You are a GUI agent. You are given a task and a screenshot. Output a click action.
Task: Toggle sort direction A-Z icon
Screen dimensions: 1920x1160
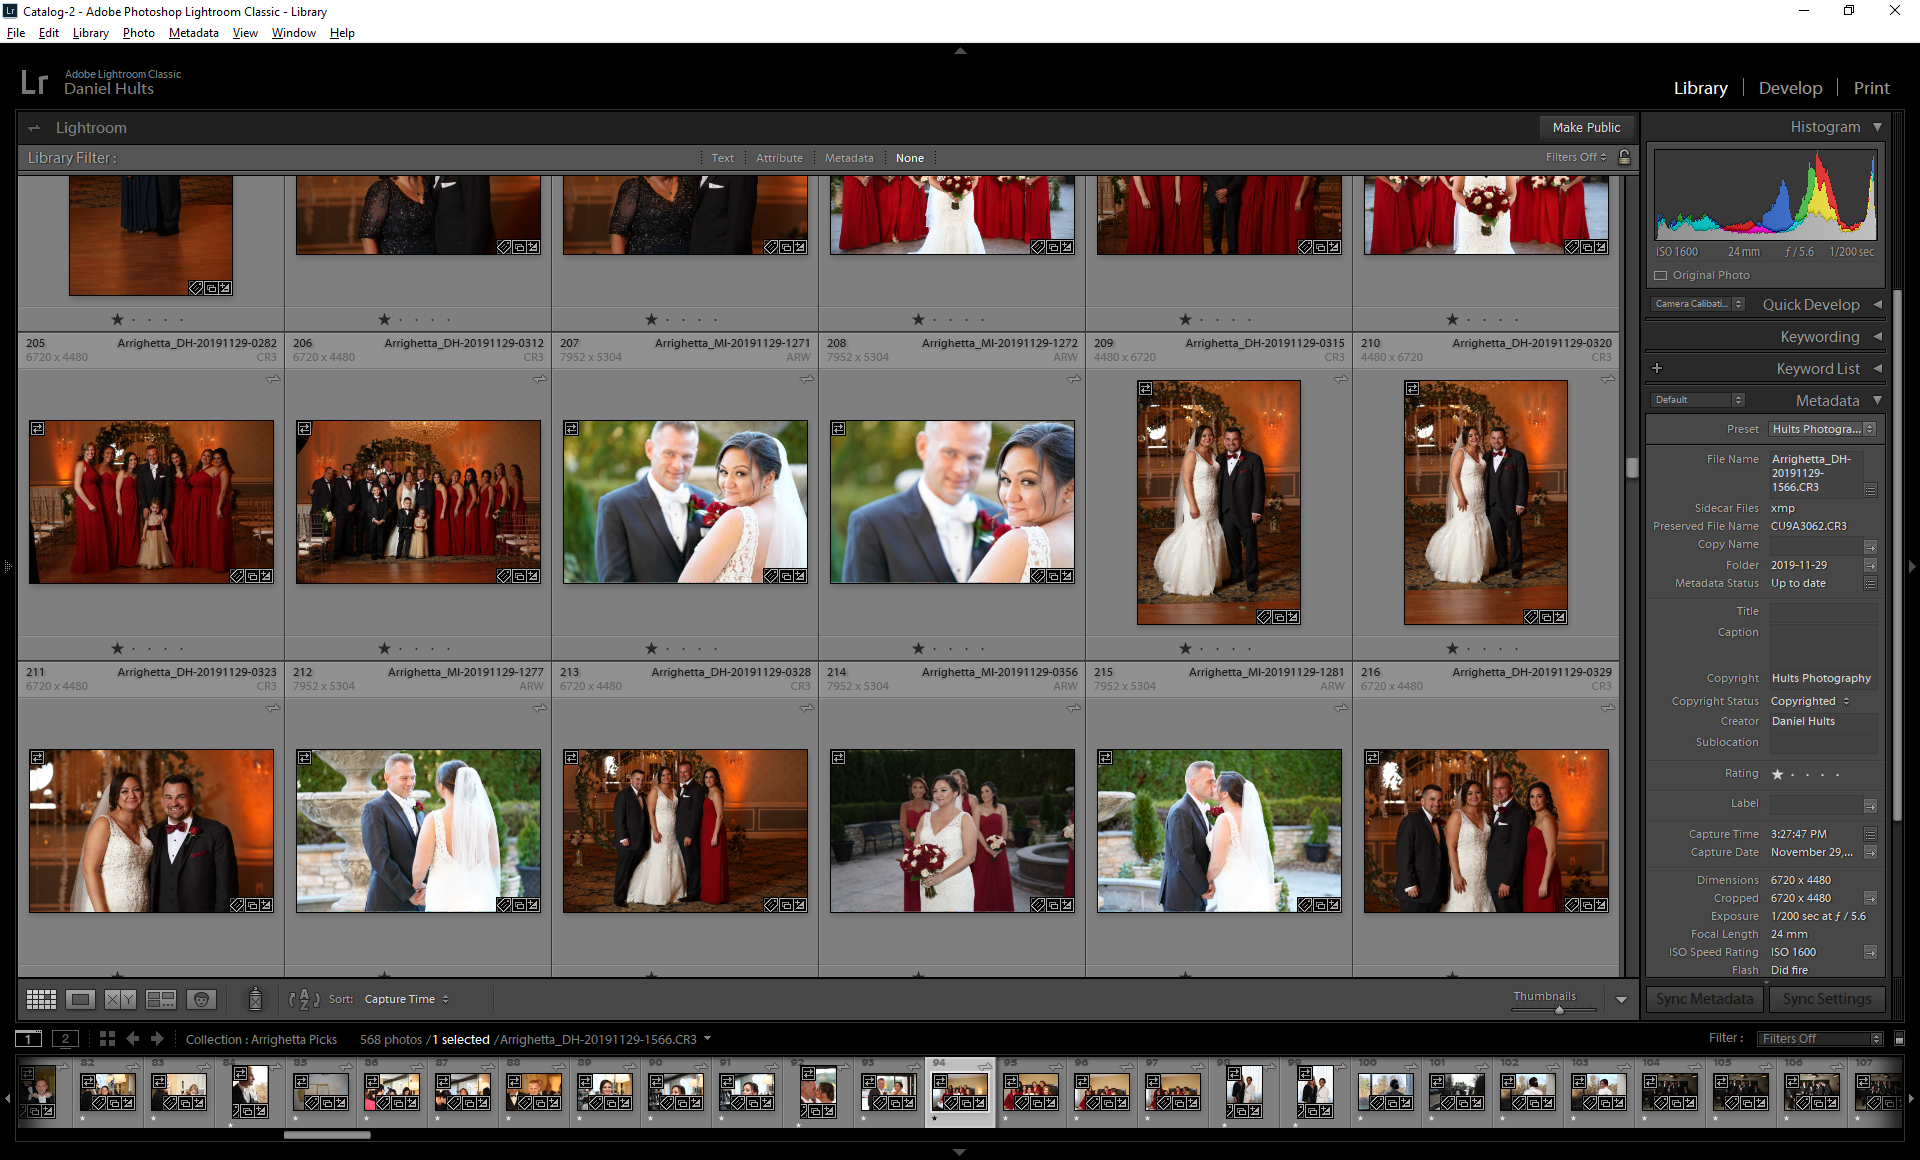pos(304,998)
